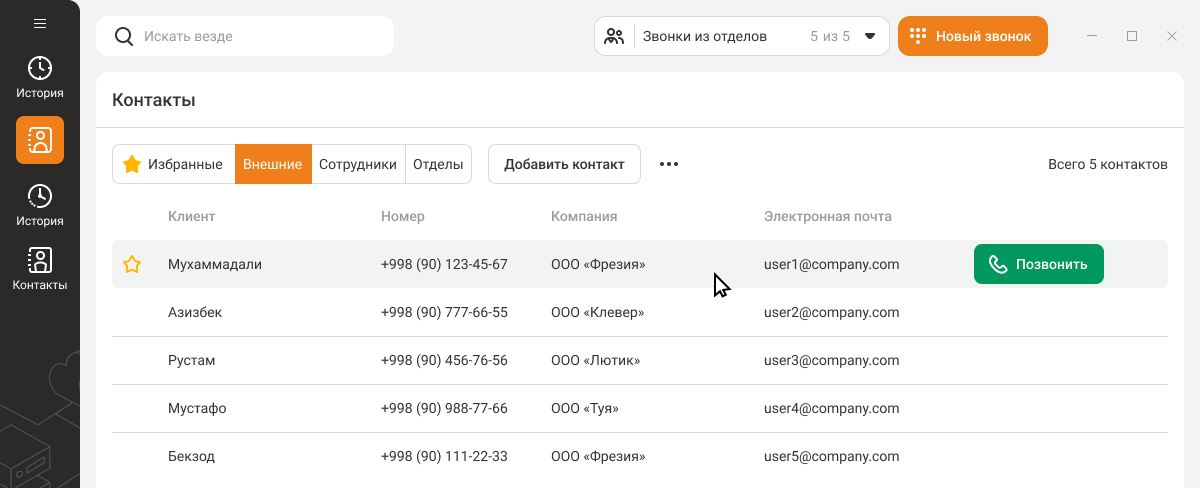Select the Внешние tab
The image size is (1200, 488).
[273, 164]
